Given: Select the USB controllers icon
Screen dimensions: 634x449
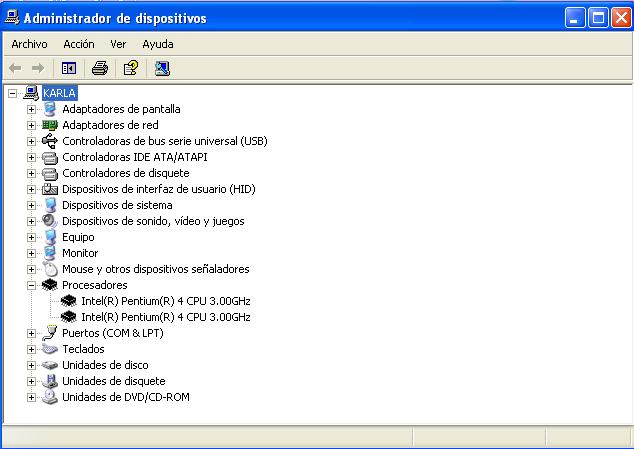Looking at the screenshot, I should click(x=50, y=141).
